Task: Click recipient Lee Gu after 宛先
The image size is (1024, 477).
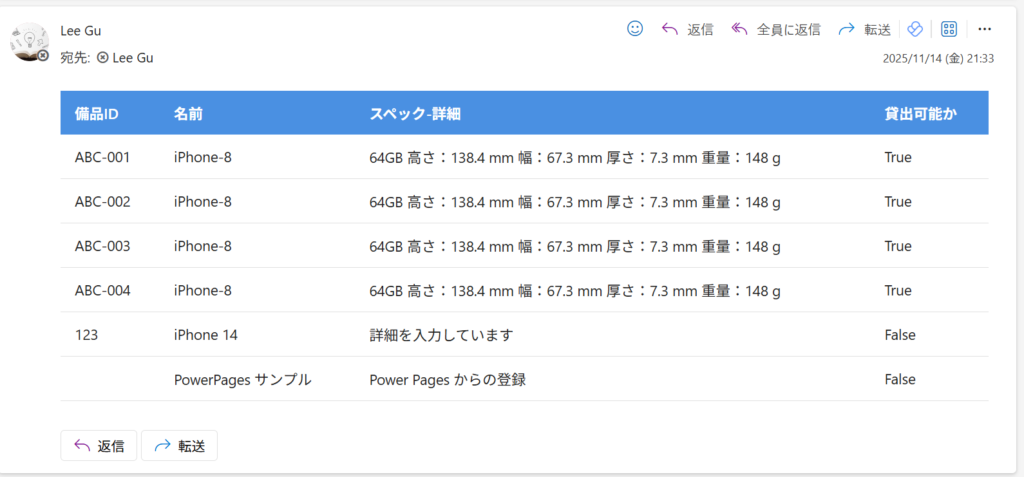Action: point(132,58)
